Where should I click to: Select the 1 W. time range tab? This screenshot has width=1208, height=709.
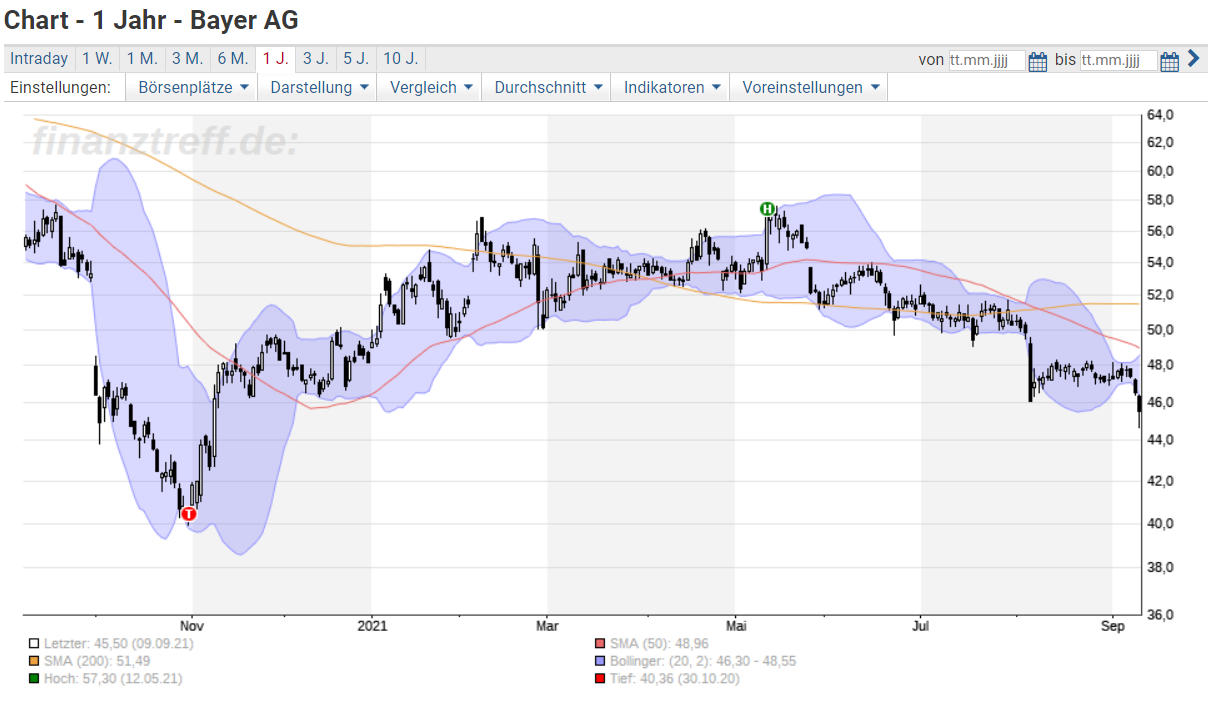(97, 59)
